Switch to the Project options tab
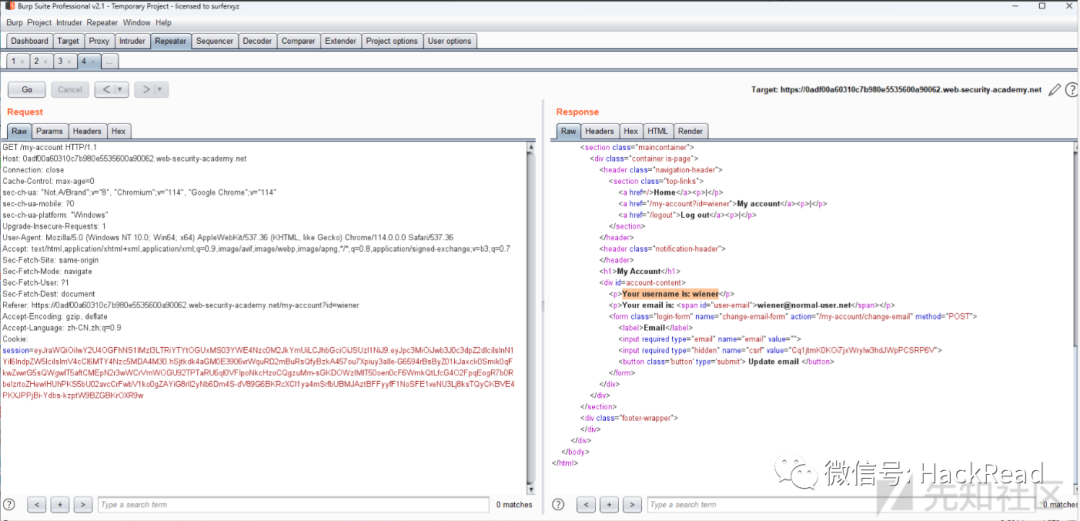The width and height of the screenshot is (1080, 521). (x=391, y=41)
